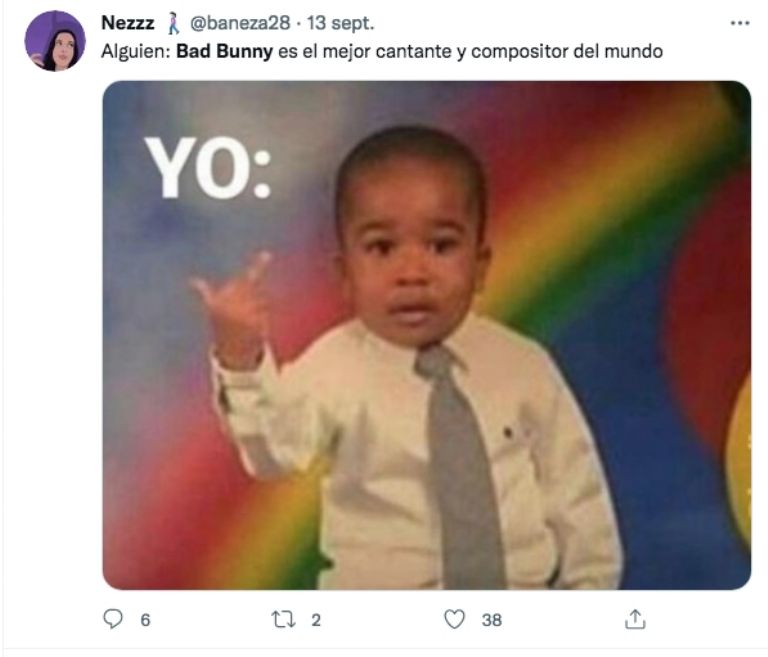Open the reply speech bubble icon
Viewport: 768px width, 657px height.
point(113,619)
